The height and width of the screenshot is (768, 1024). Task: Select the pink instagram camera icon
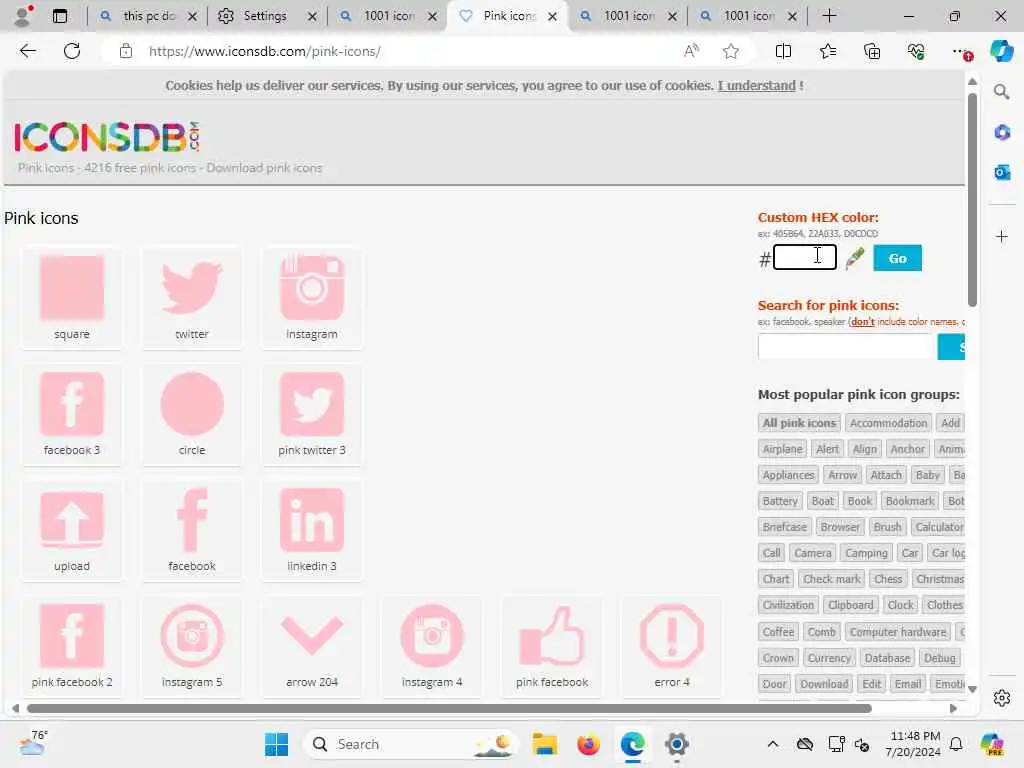pos(312,288)
